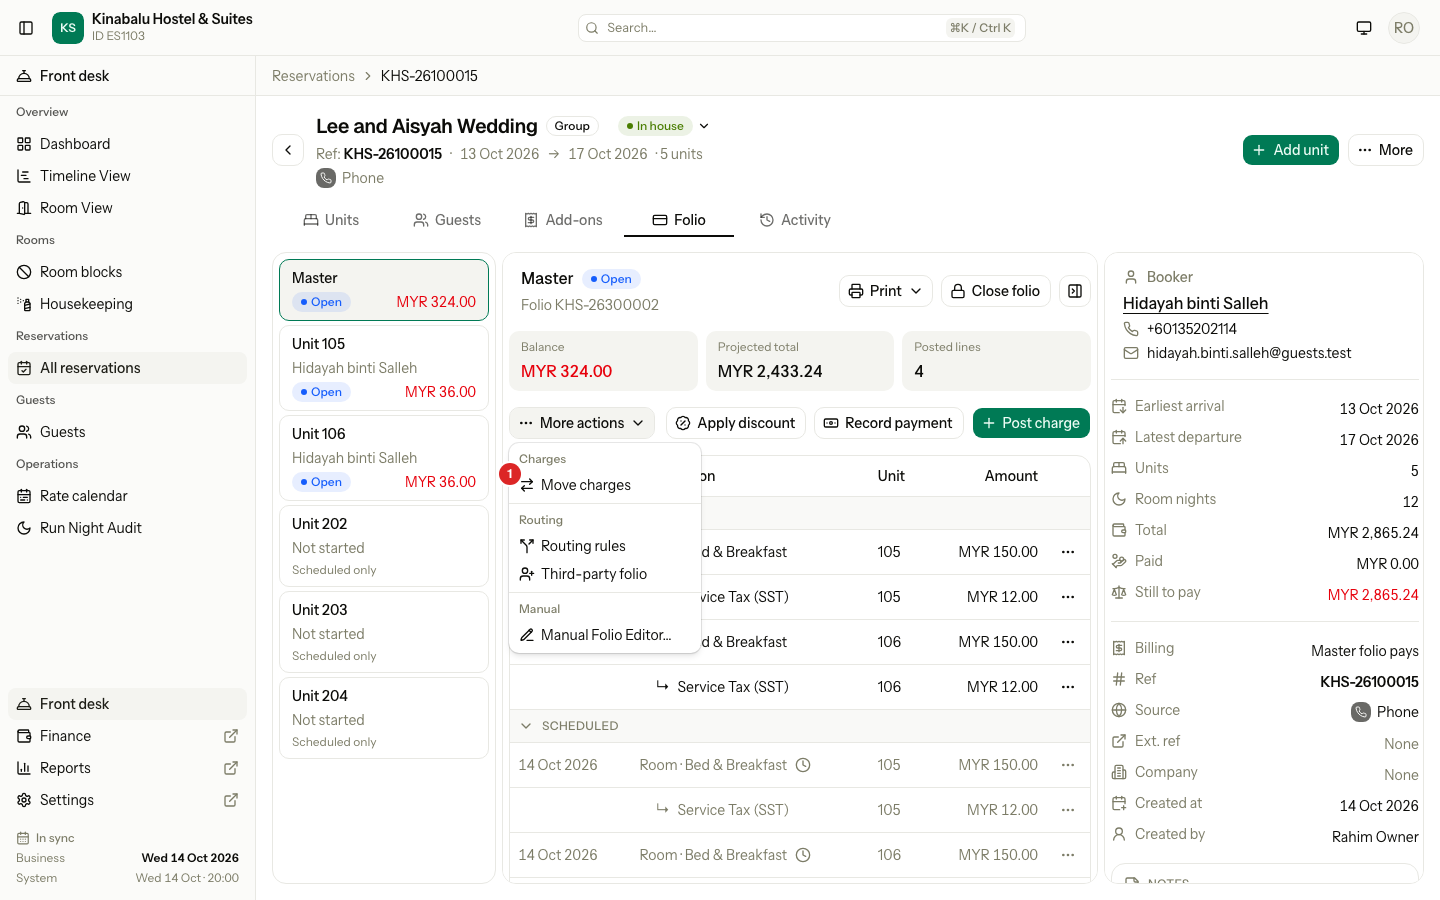Viewport: 1440px width, 900px height.
Task: Open Finance external link icon
Action: [231, 736]
